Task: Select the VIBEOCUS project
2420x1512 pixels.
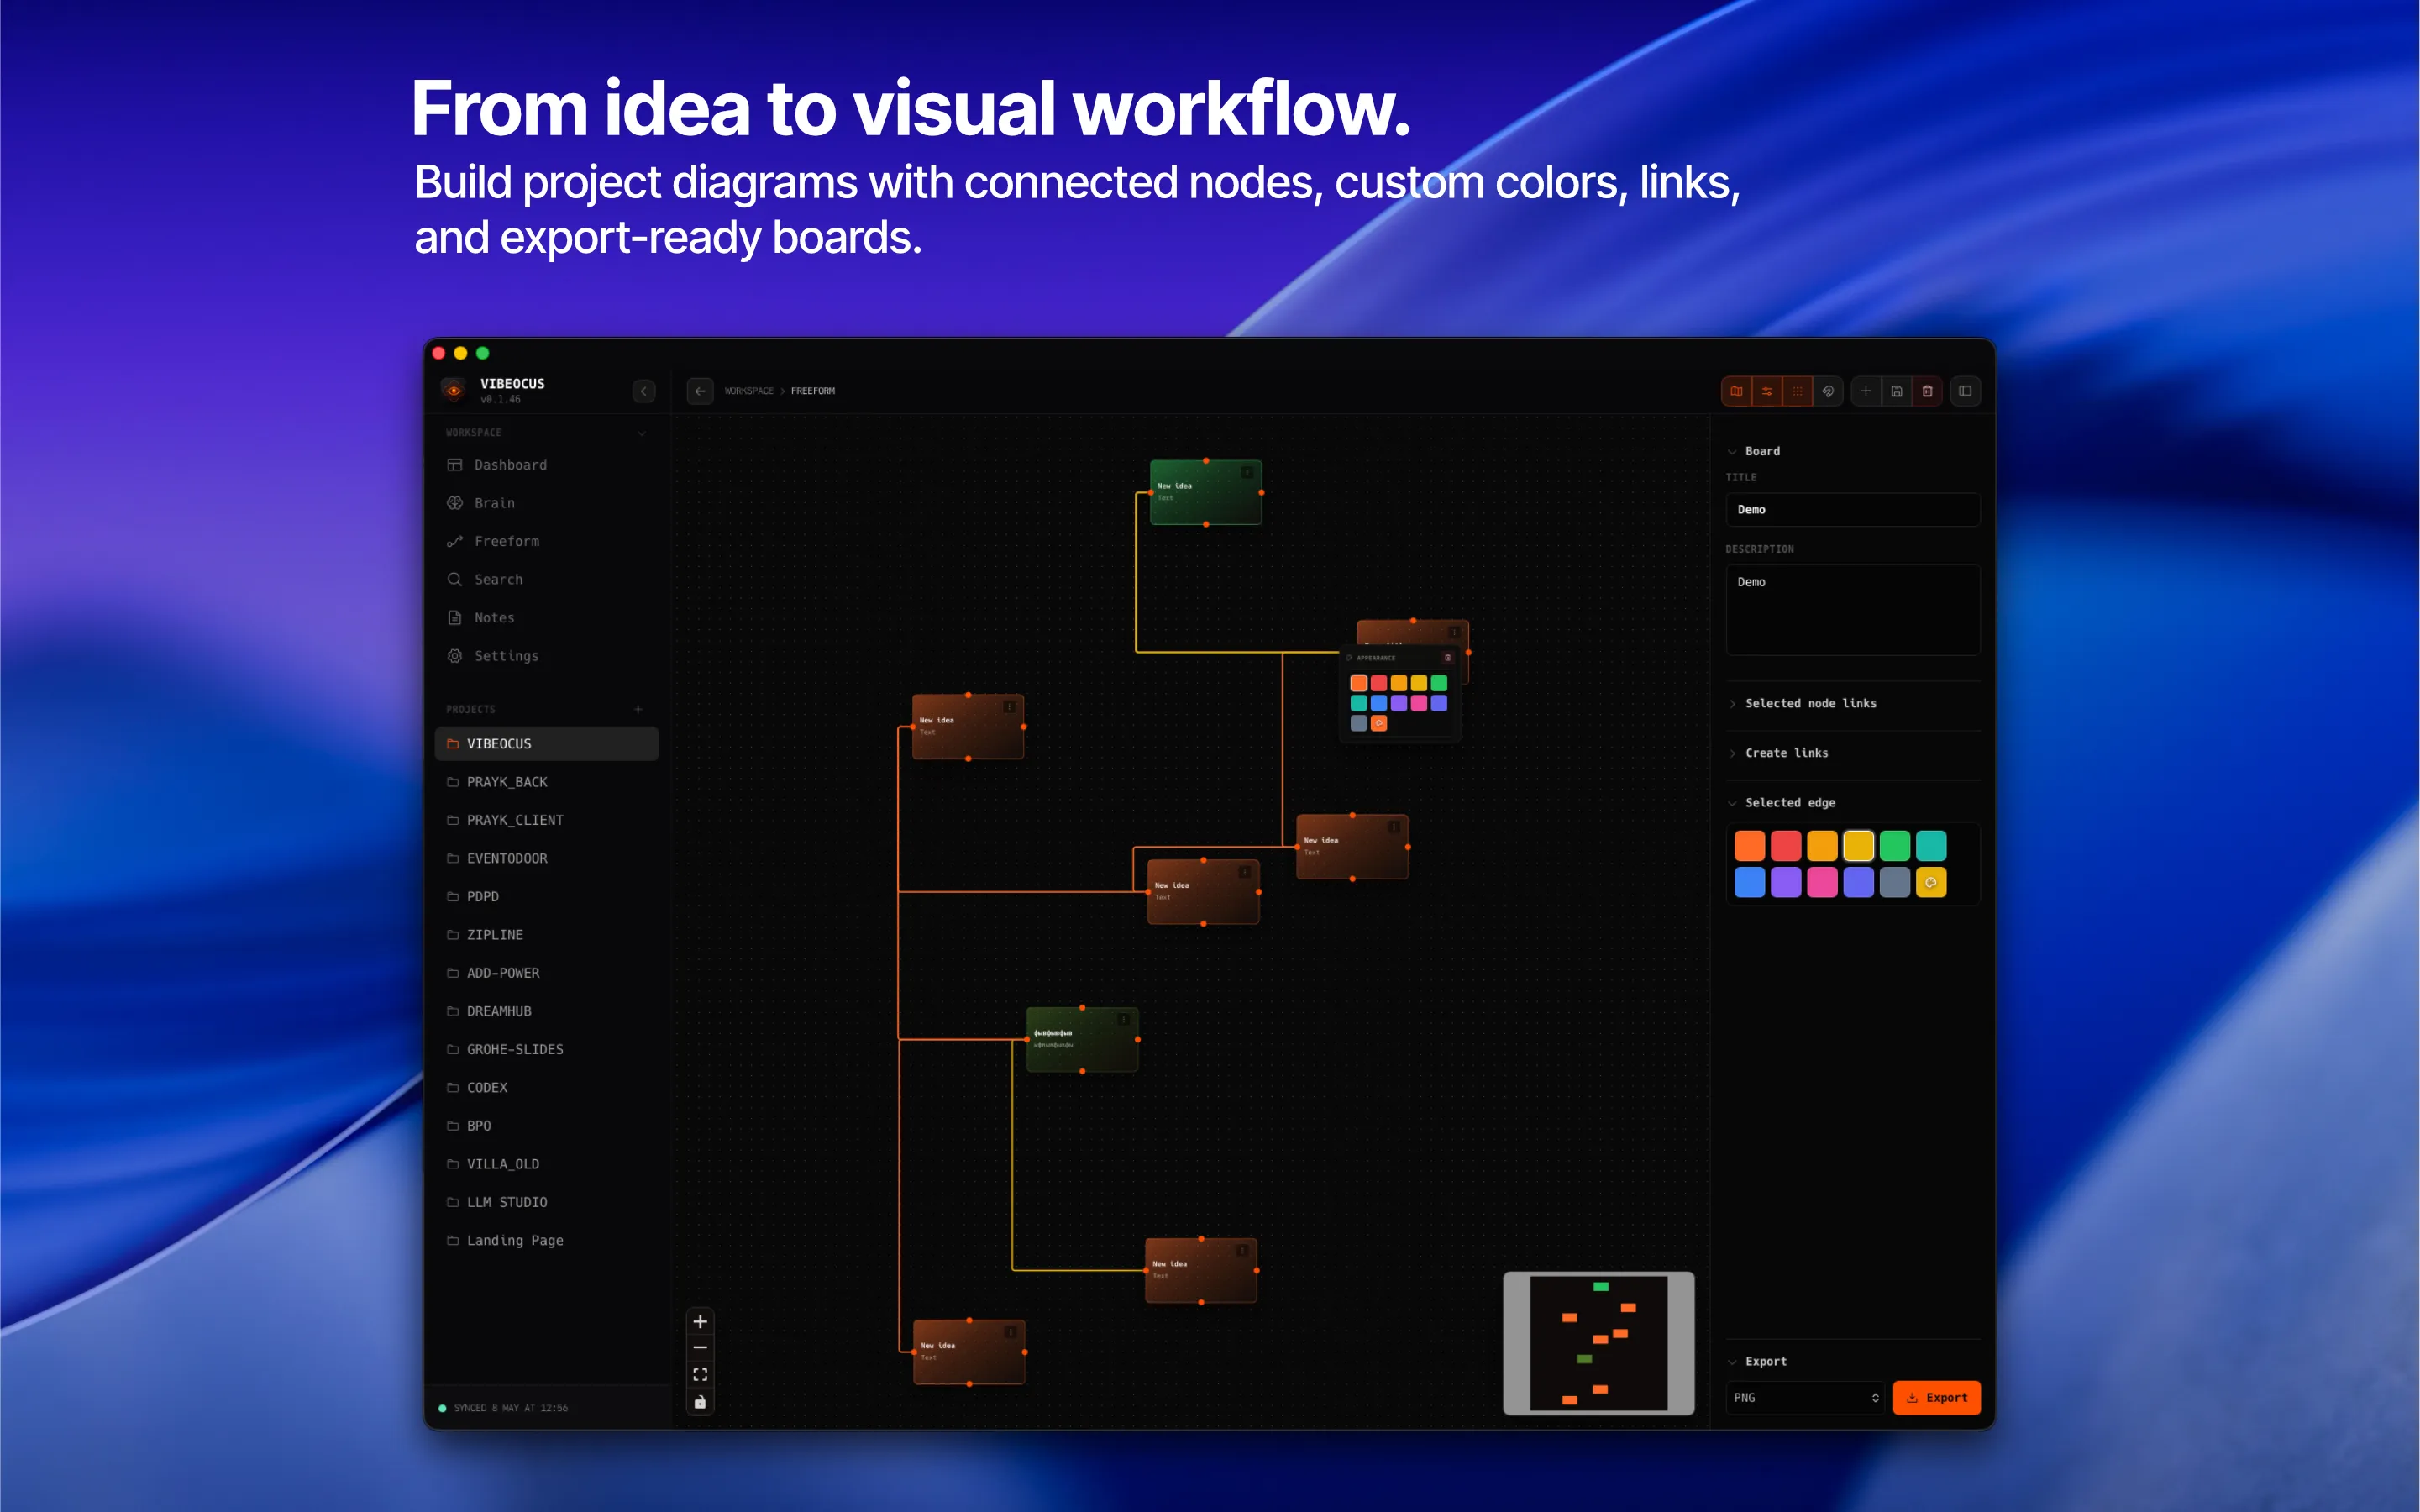Action: (547, 744)
